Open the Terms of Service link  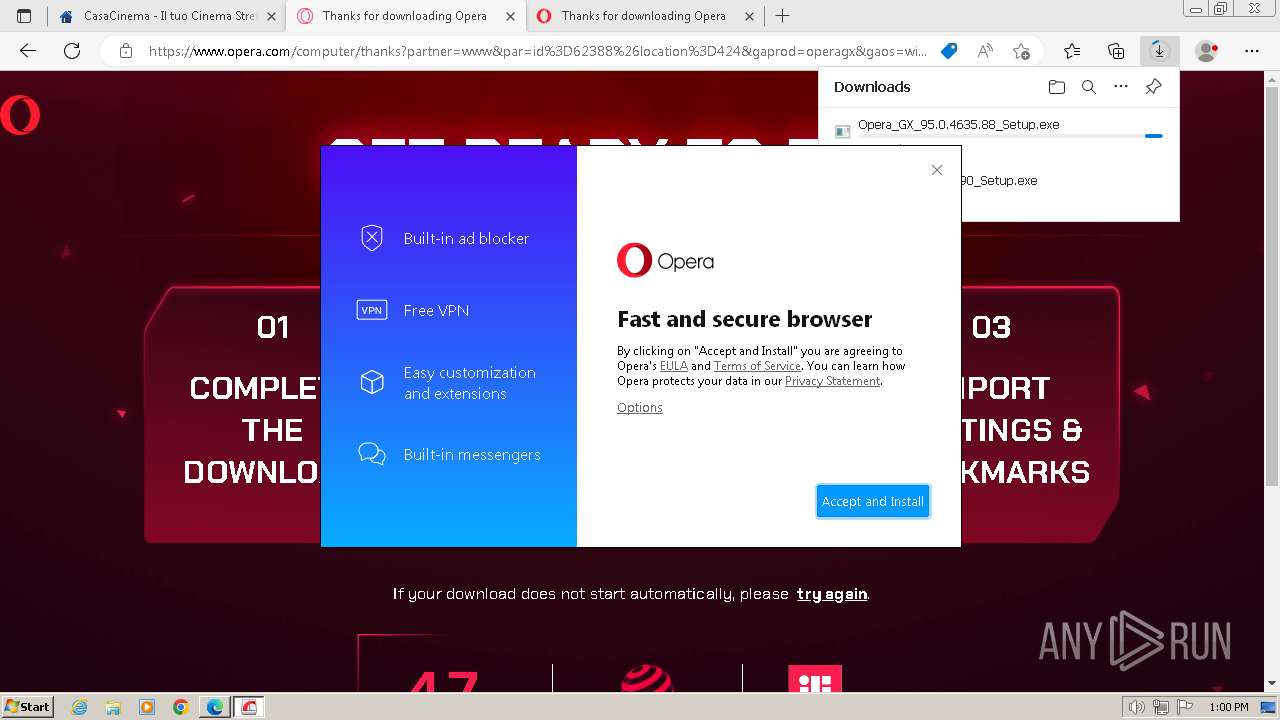(757, 366)
